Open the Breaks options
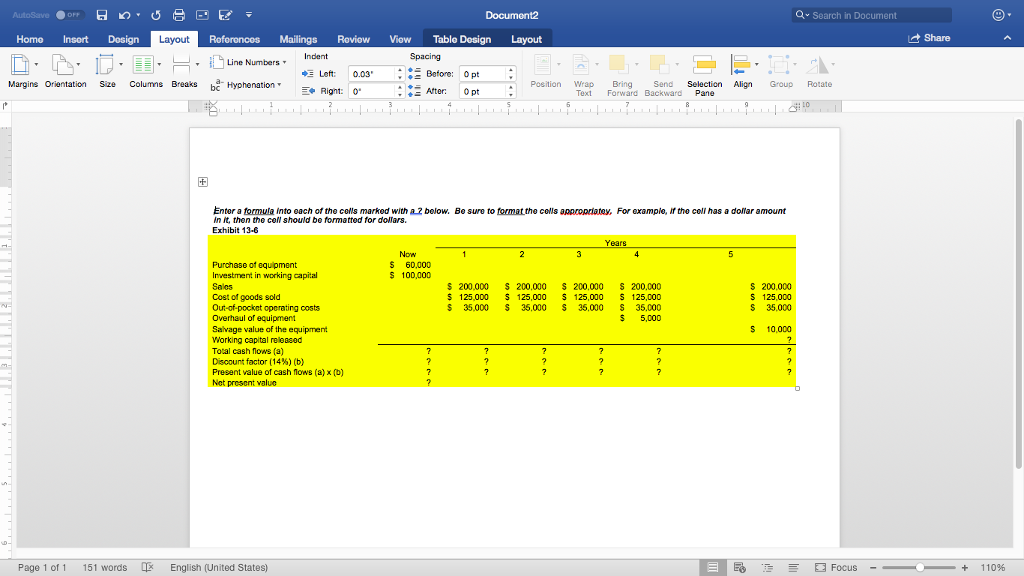 tap(184, 72)
